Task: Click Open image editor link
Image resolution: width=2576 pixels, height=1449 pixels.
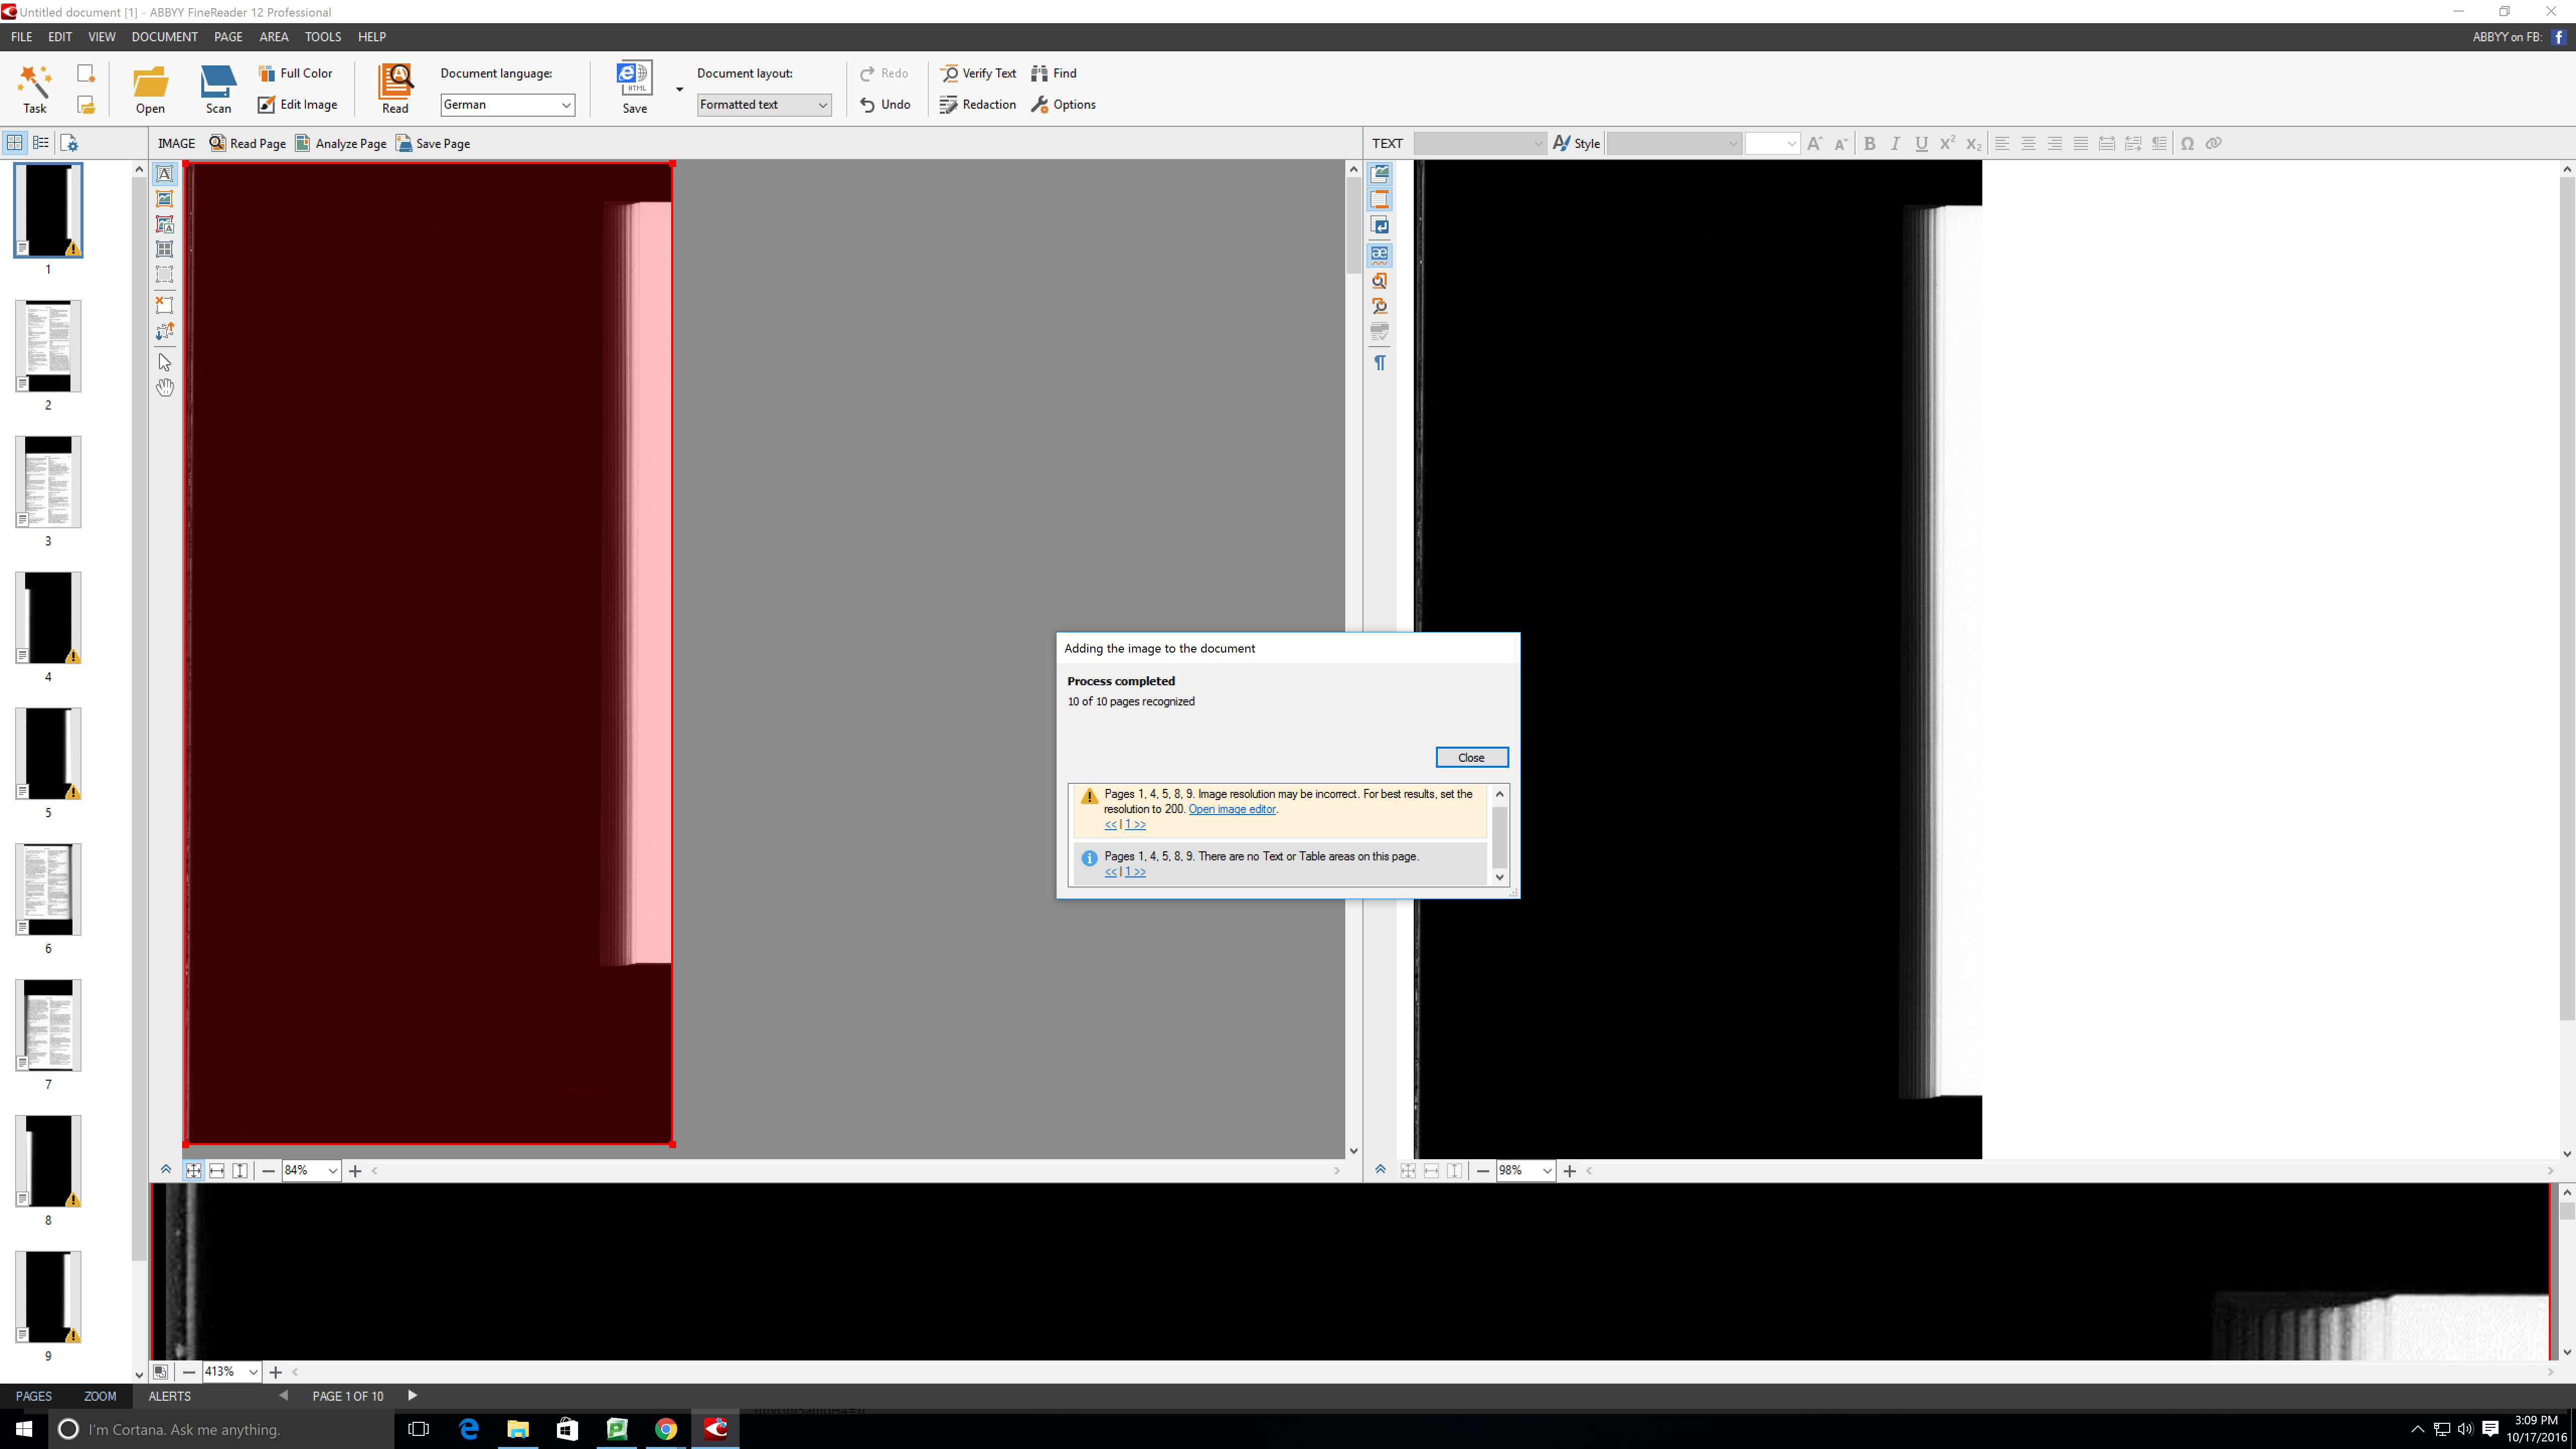Action: click(1231, 809)
